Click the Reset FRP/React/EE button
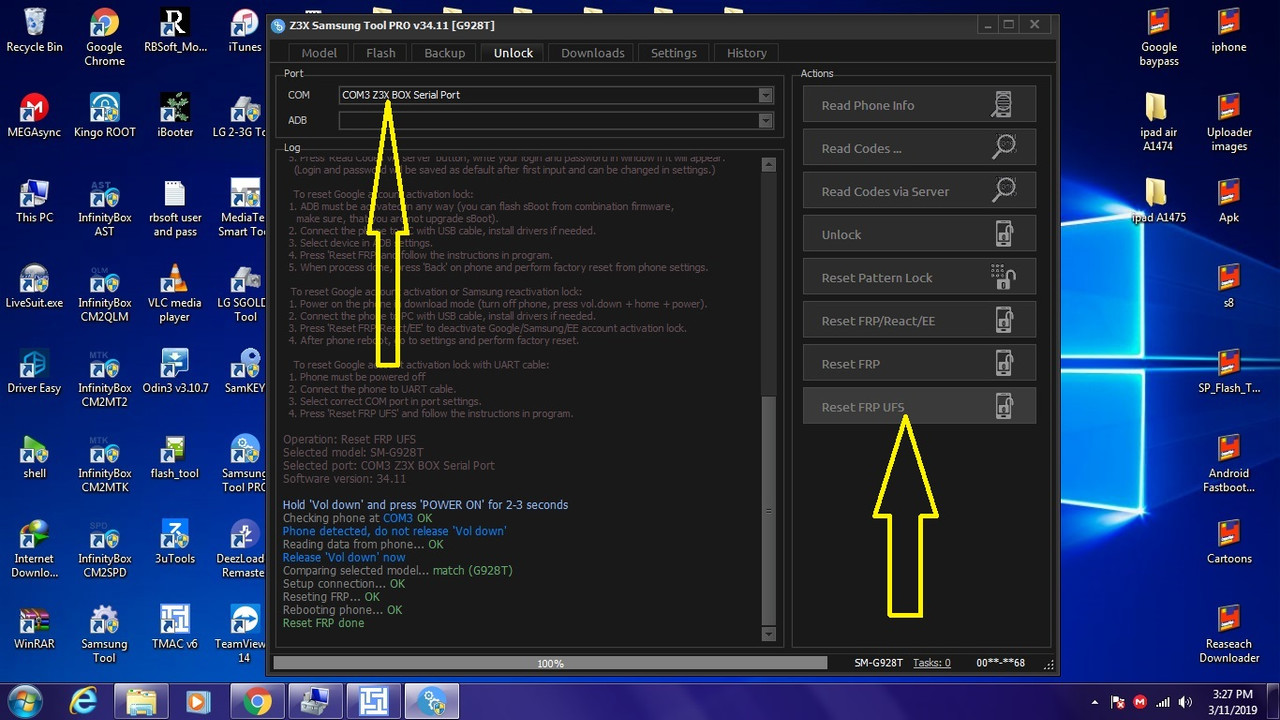 (x=919, y=320)
